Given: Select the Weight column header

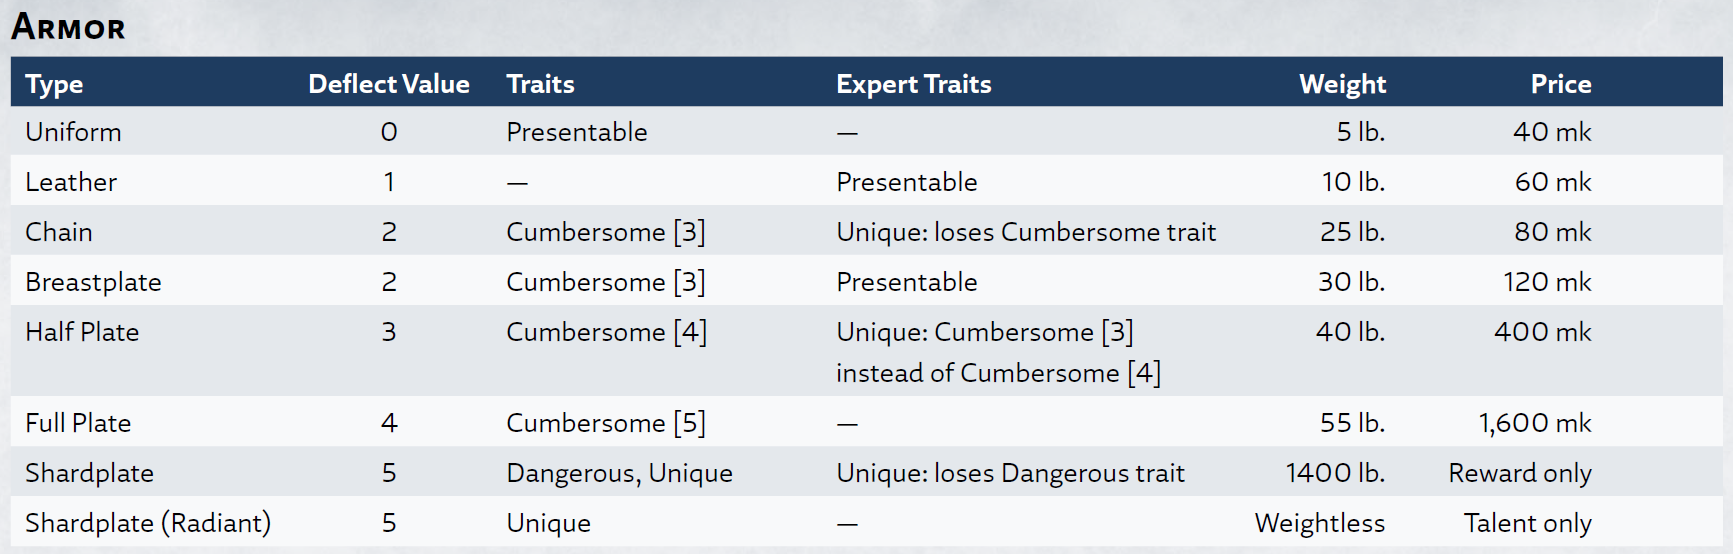Looking at the screenshot, I should pos(1342,85).
